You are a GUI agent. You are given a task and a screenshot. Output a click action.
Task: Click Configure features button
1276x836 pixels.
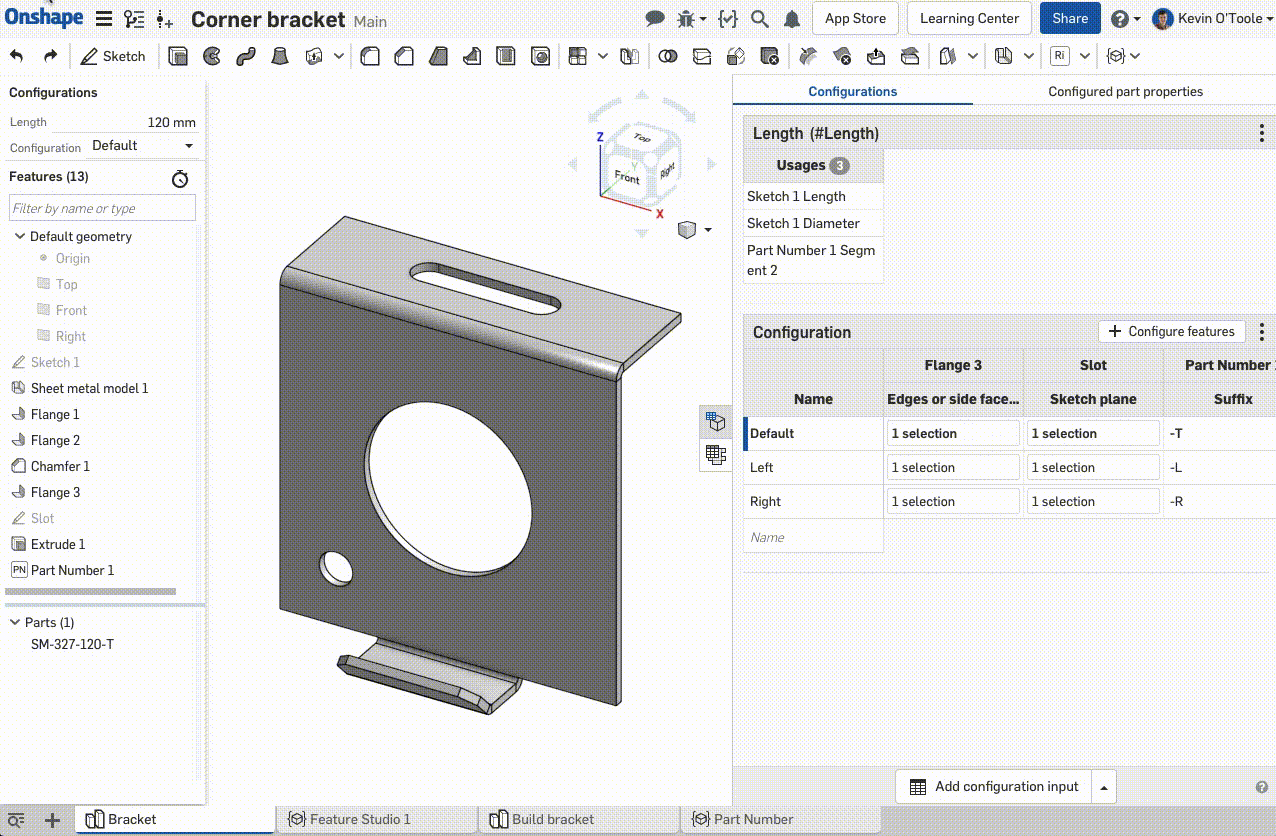(x=1172, y=331)
